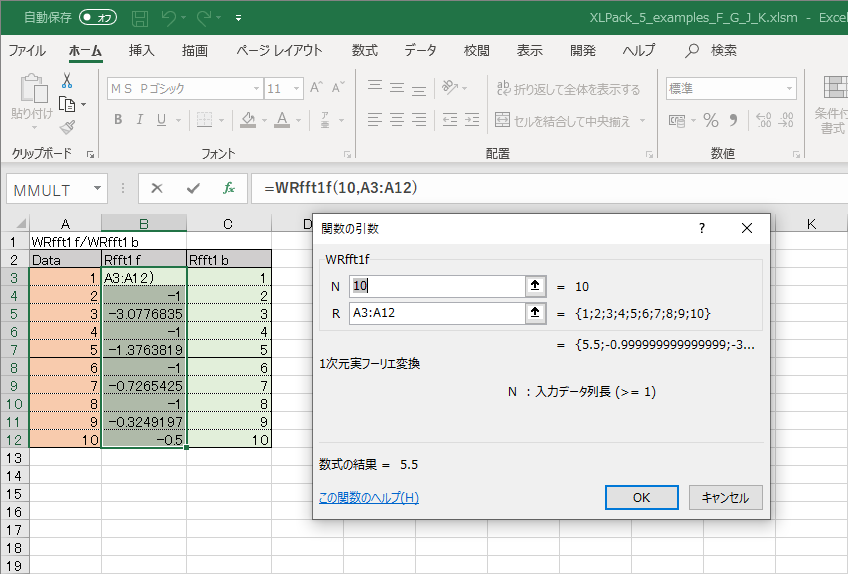
Task: Click the fill color paint bucket swatch
Action: 246,120
